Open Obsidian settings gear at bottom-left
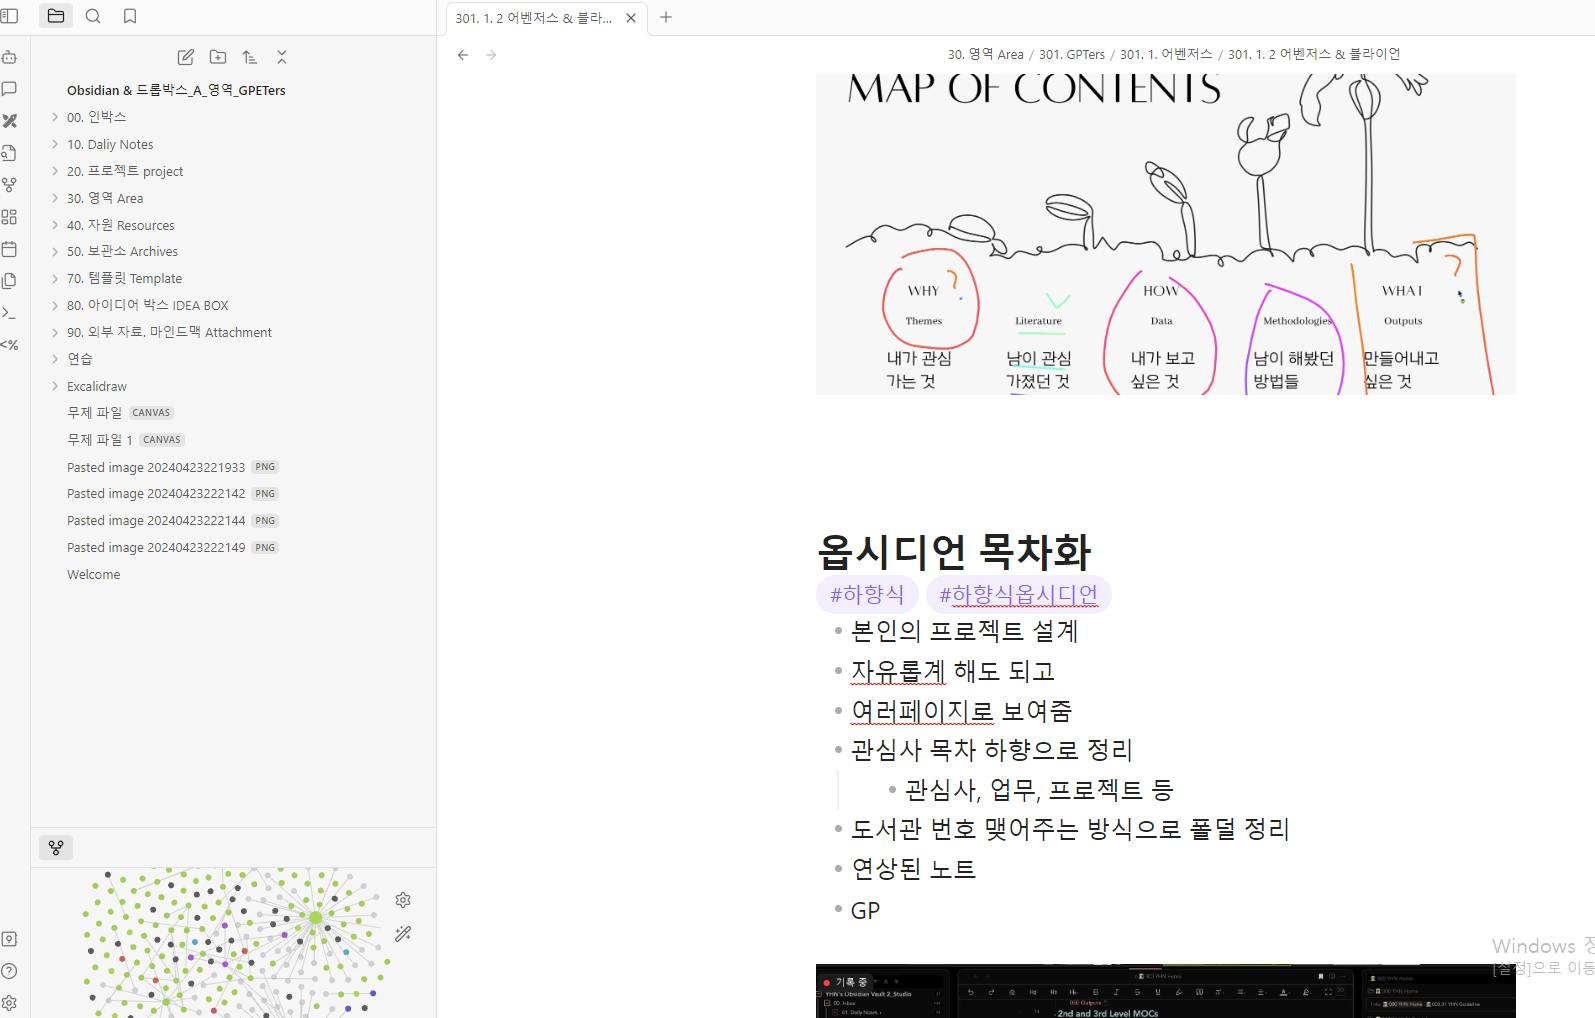The image size is (1595, 1018). pos(10,1003)
